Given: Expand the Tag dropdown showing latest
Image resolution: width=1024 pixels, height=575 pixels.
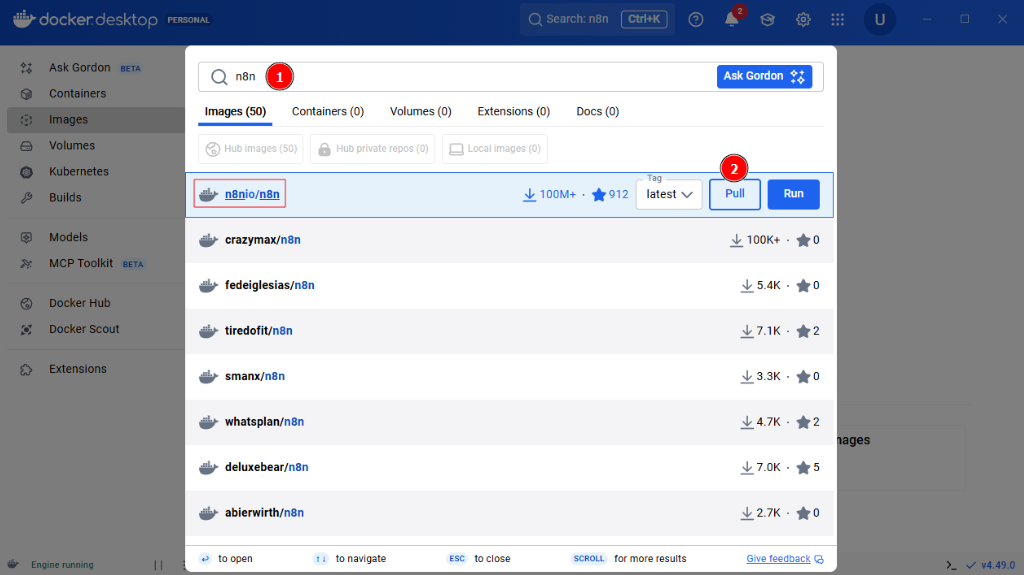Looking at the screenshot, I should pyautogui.click(x=669, y=195).
